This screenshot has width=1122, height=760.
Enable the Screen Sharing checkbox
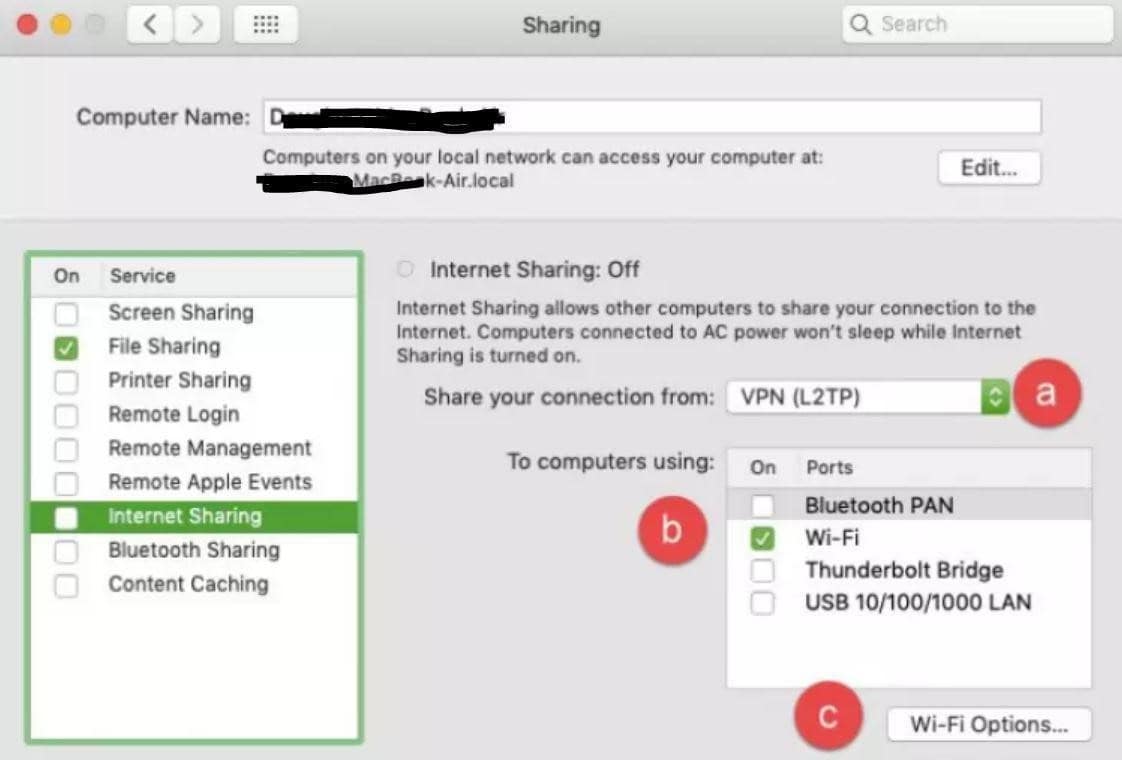66,314
